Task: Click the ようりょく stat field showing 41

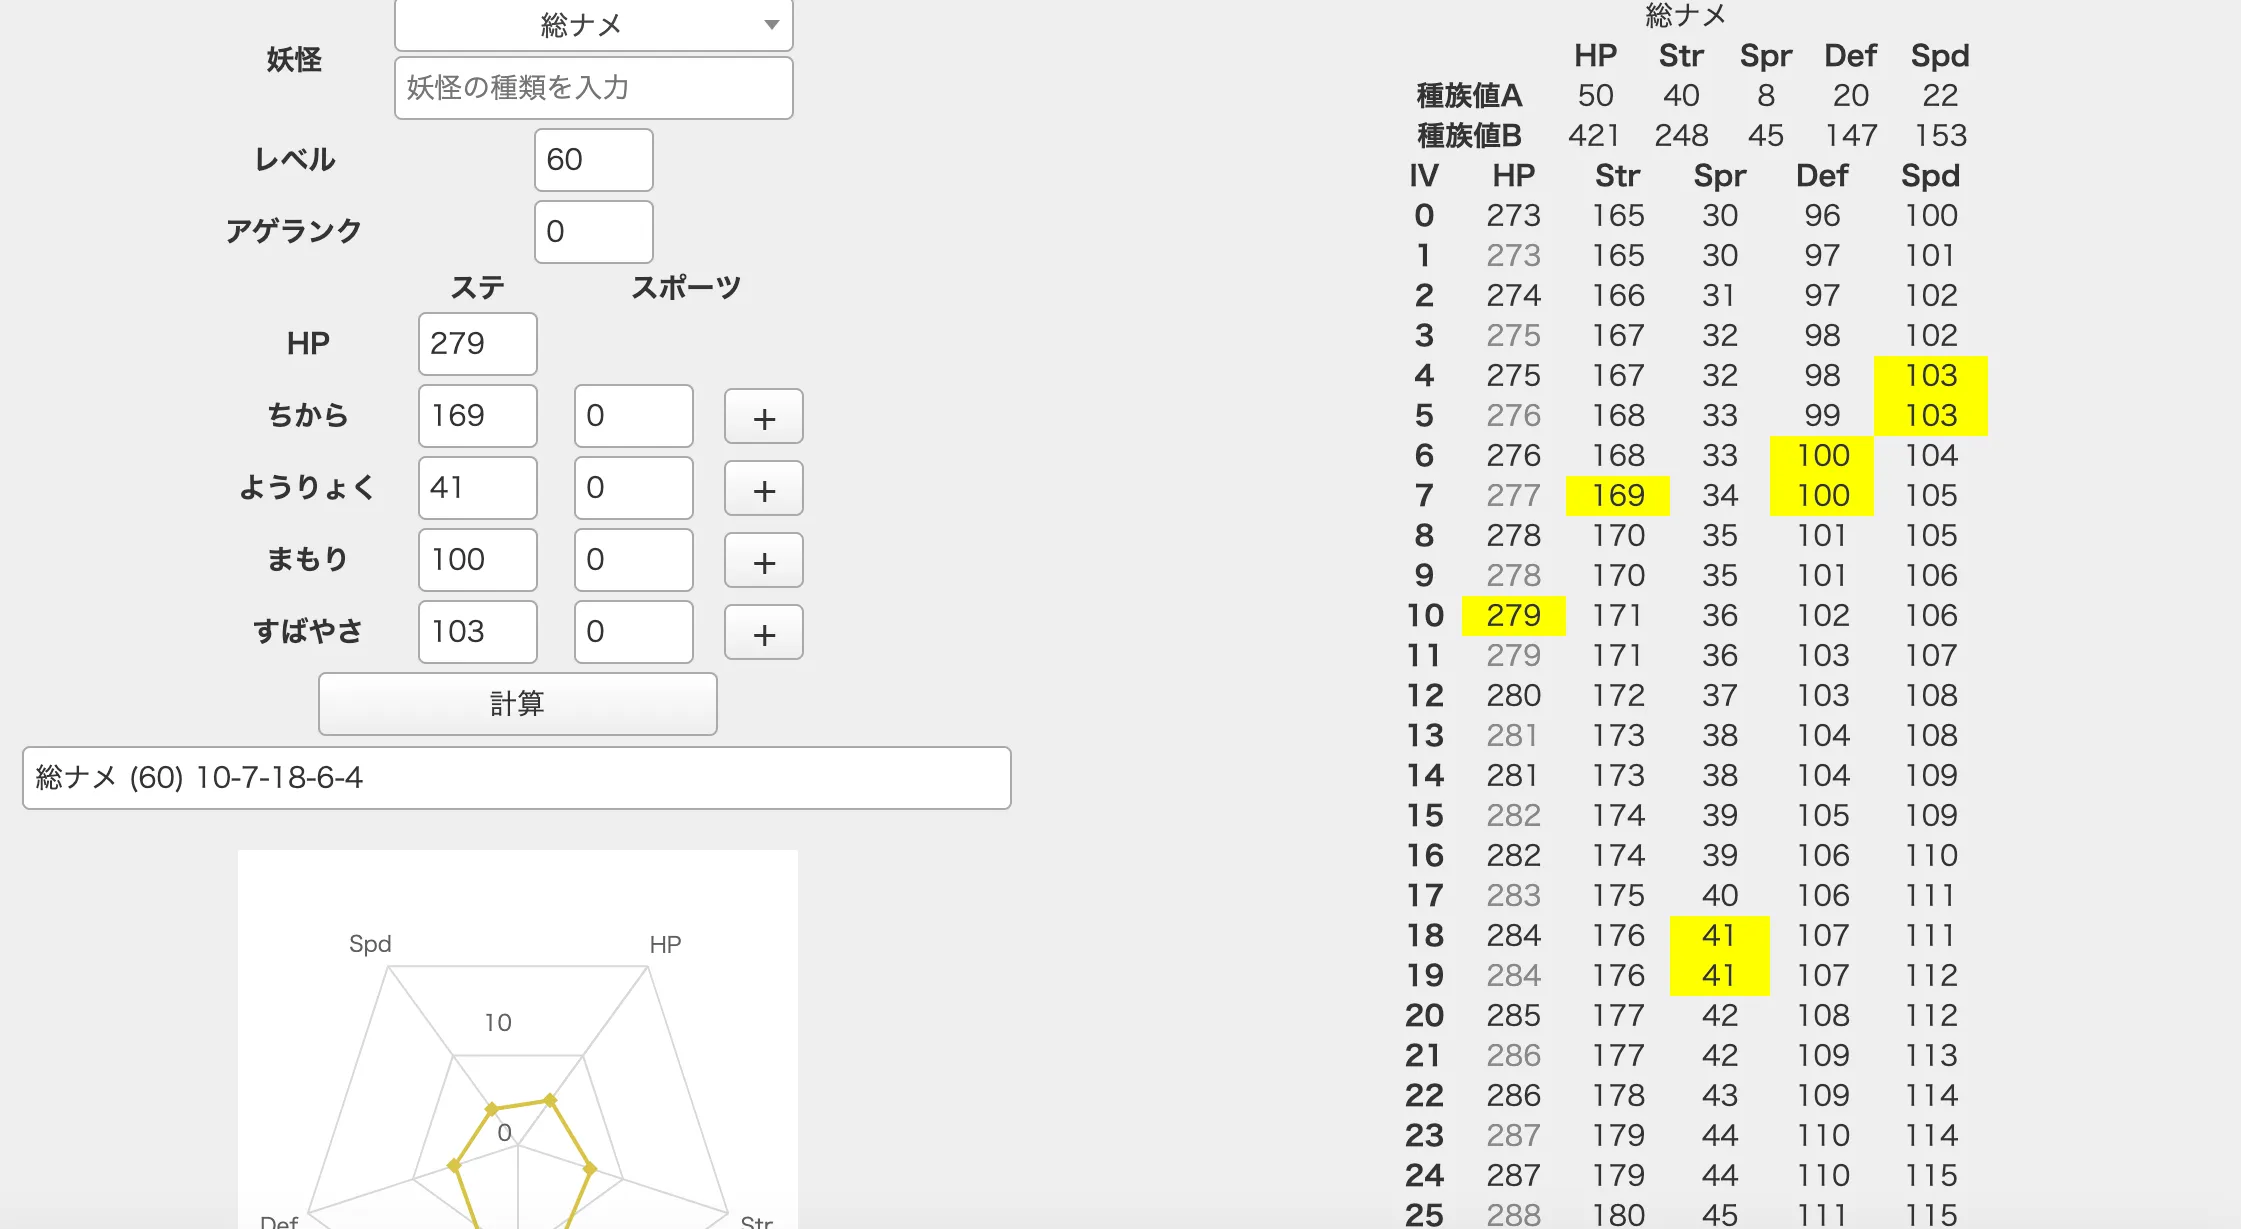Action: point(477,488)
